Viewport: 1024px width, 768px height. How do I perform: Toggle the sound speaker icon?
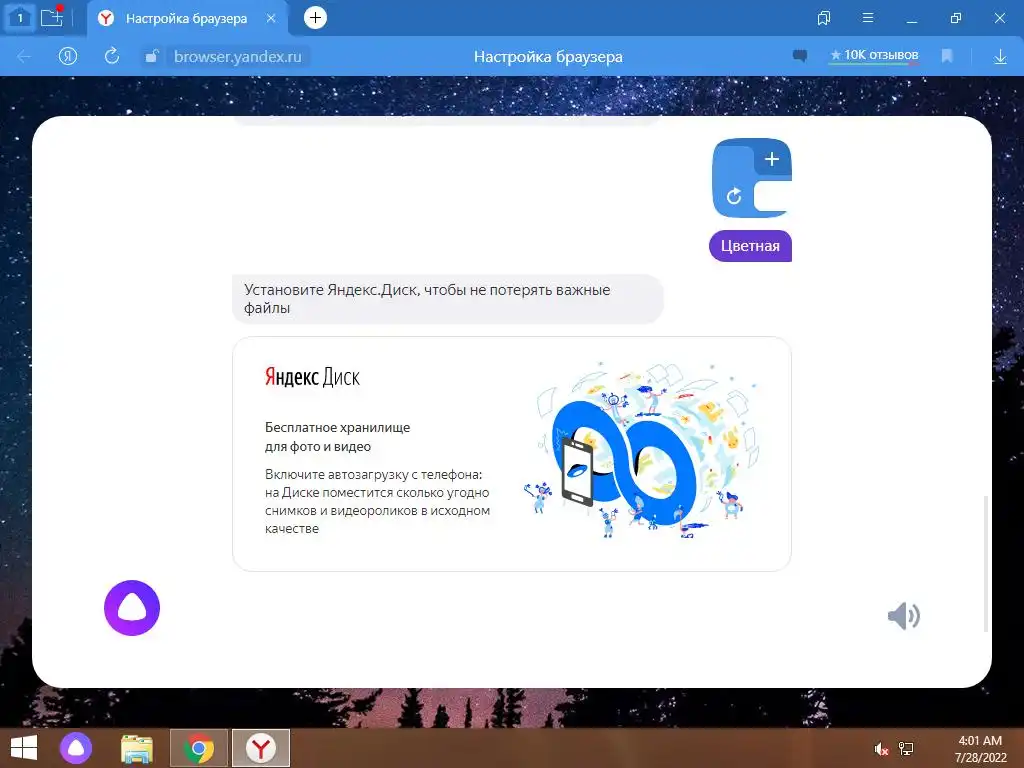coord(904,615)
